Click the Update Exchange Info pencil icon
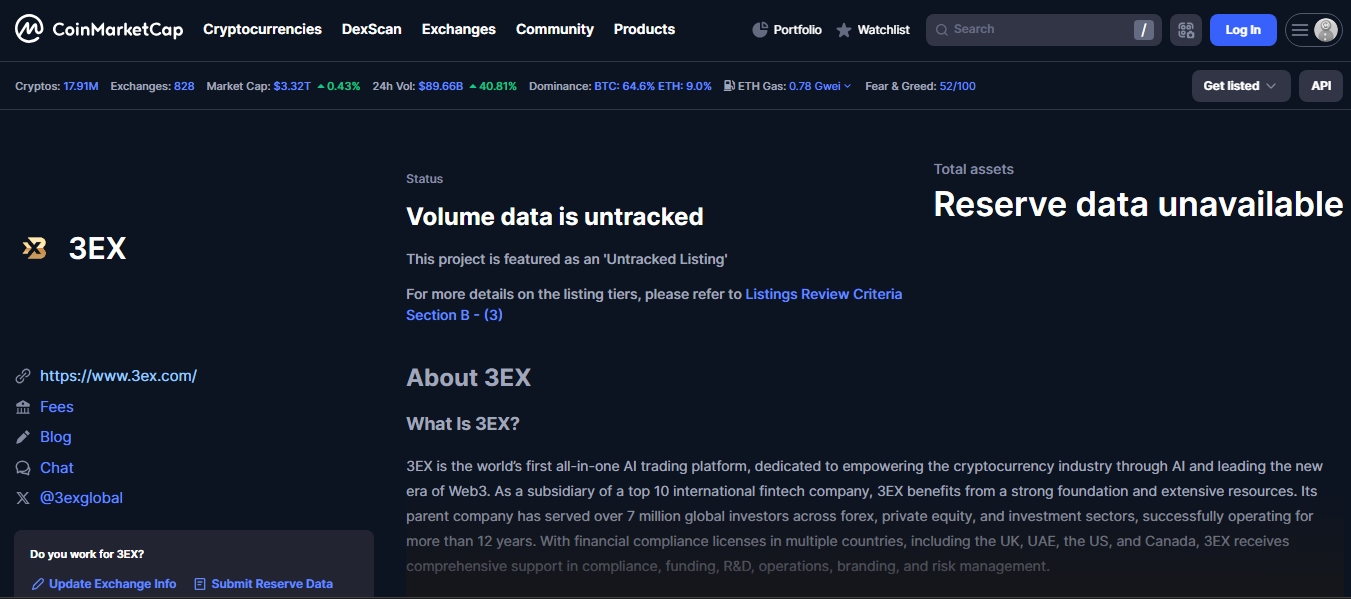 click(x=38, y=584)
